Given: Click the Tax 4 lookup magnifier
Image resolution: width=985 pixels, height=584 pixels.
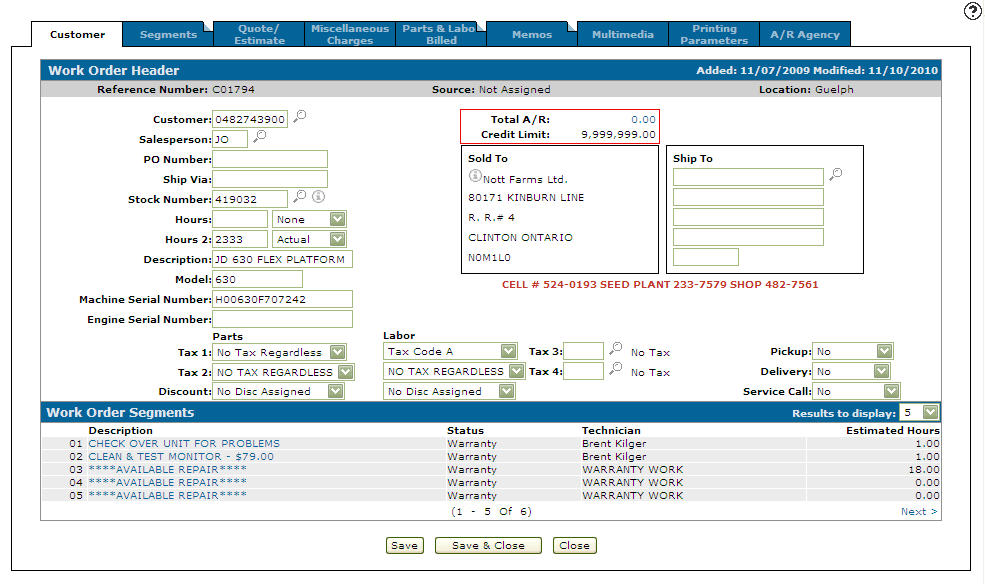Looking at the screenshot, I should [x=616, y=370].
